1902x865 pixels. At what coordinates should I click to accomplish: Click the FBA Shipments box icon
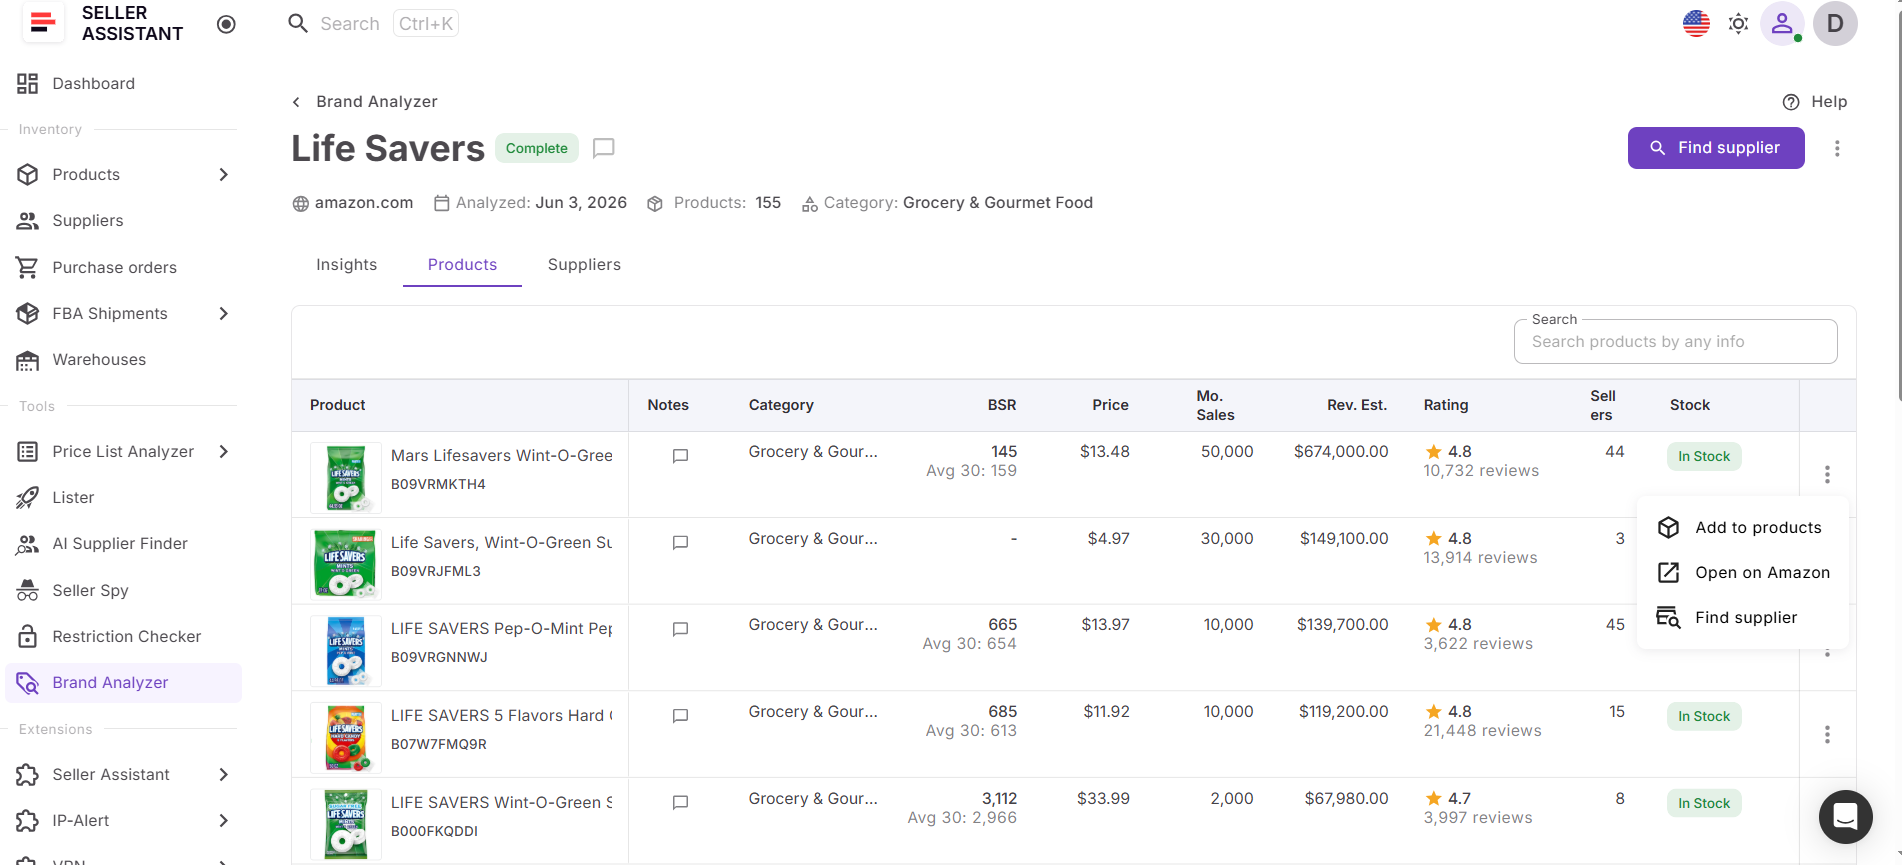[28, 314]
